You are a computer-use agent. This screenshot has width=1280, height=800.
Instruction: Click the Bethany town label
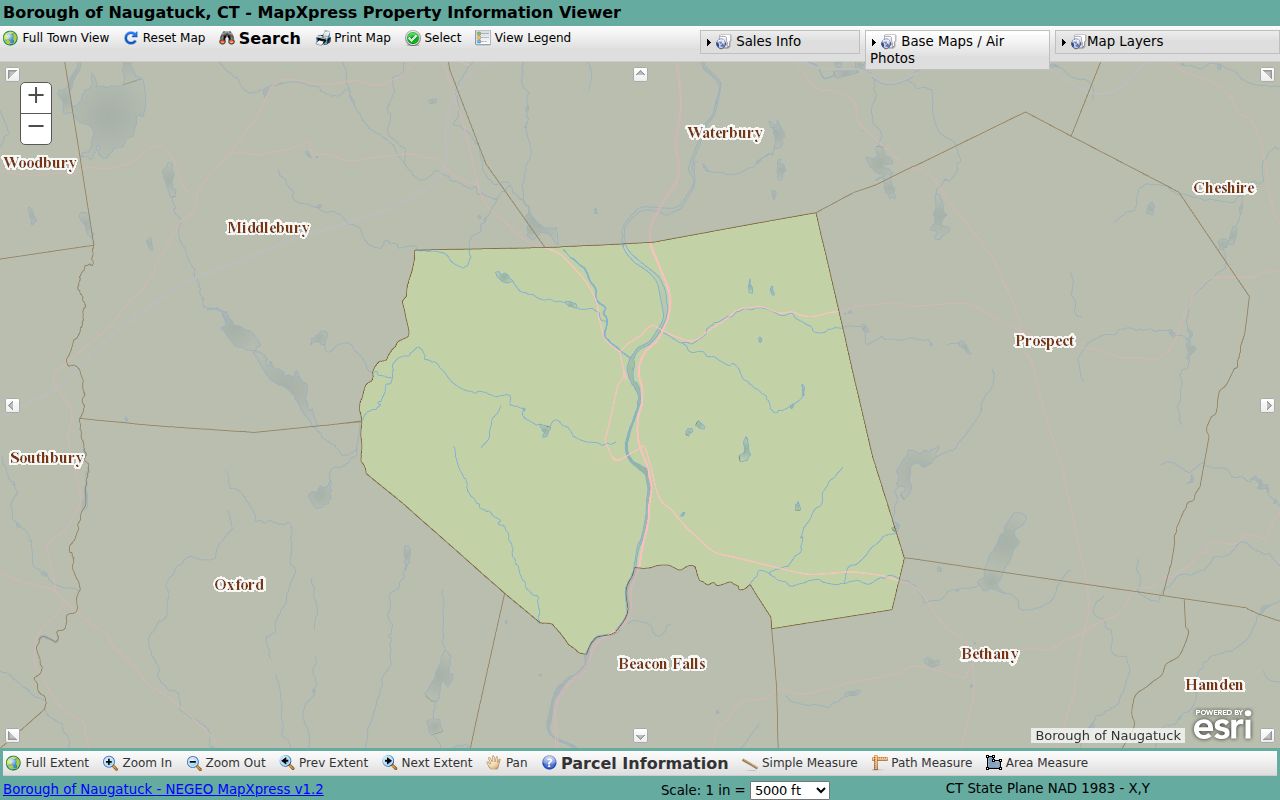pyautogui.click(x=990, y=655)
